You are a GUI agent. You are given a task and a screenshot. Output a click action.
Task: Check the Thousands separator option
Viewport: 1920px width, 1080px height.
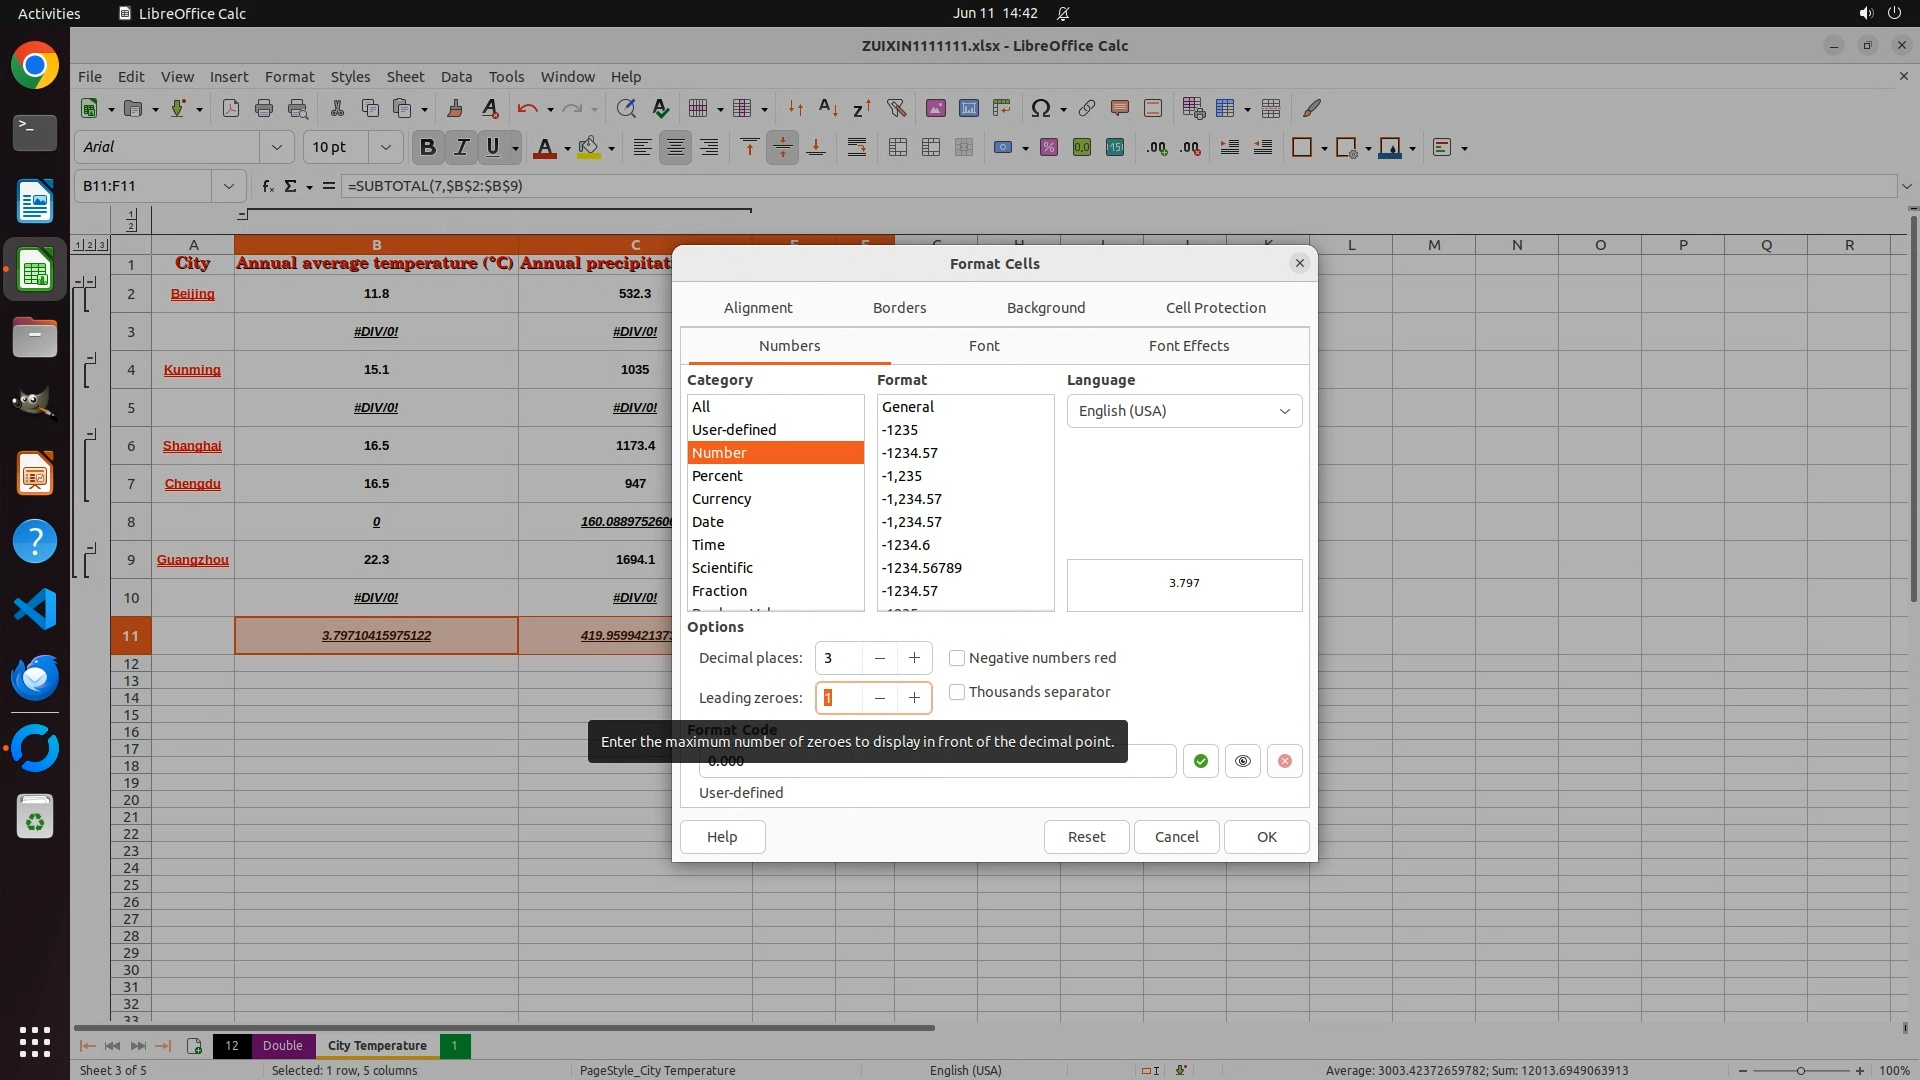click(x=957, y=692)
